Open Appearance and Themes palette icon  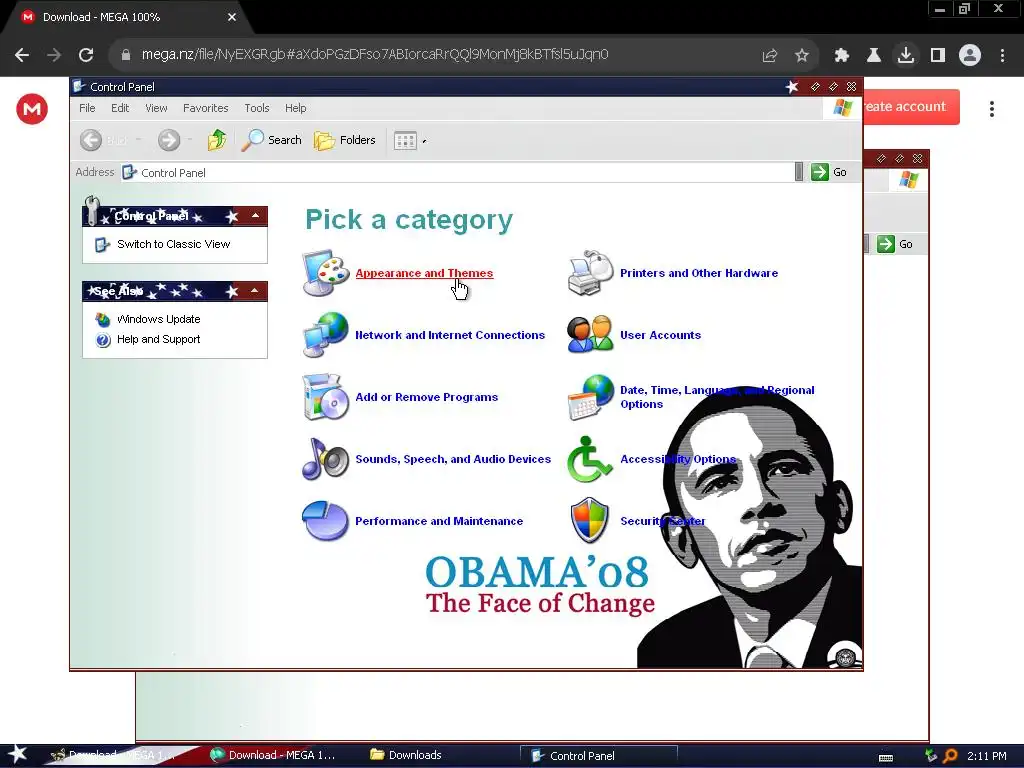pos(326,273)
